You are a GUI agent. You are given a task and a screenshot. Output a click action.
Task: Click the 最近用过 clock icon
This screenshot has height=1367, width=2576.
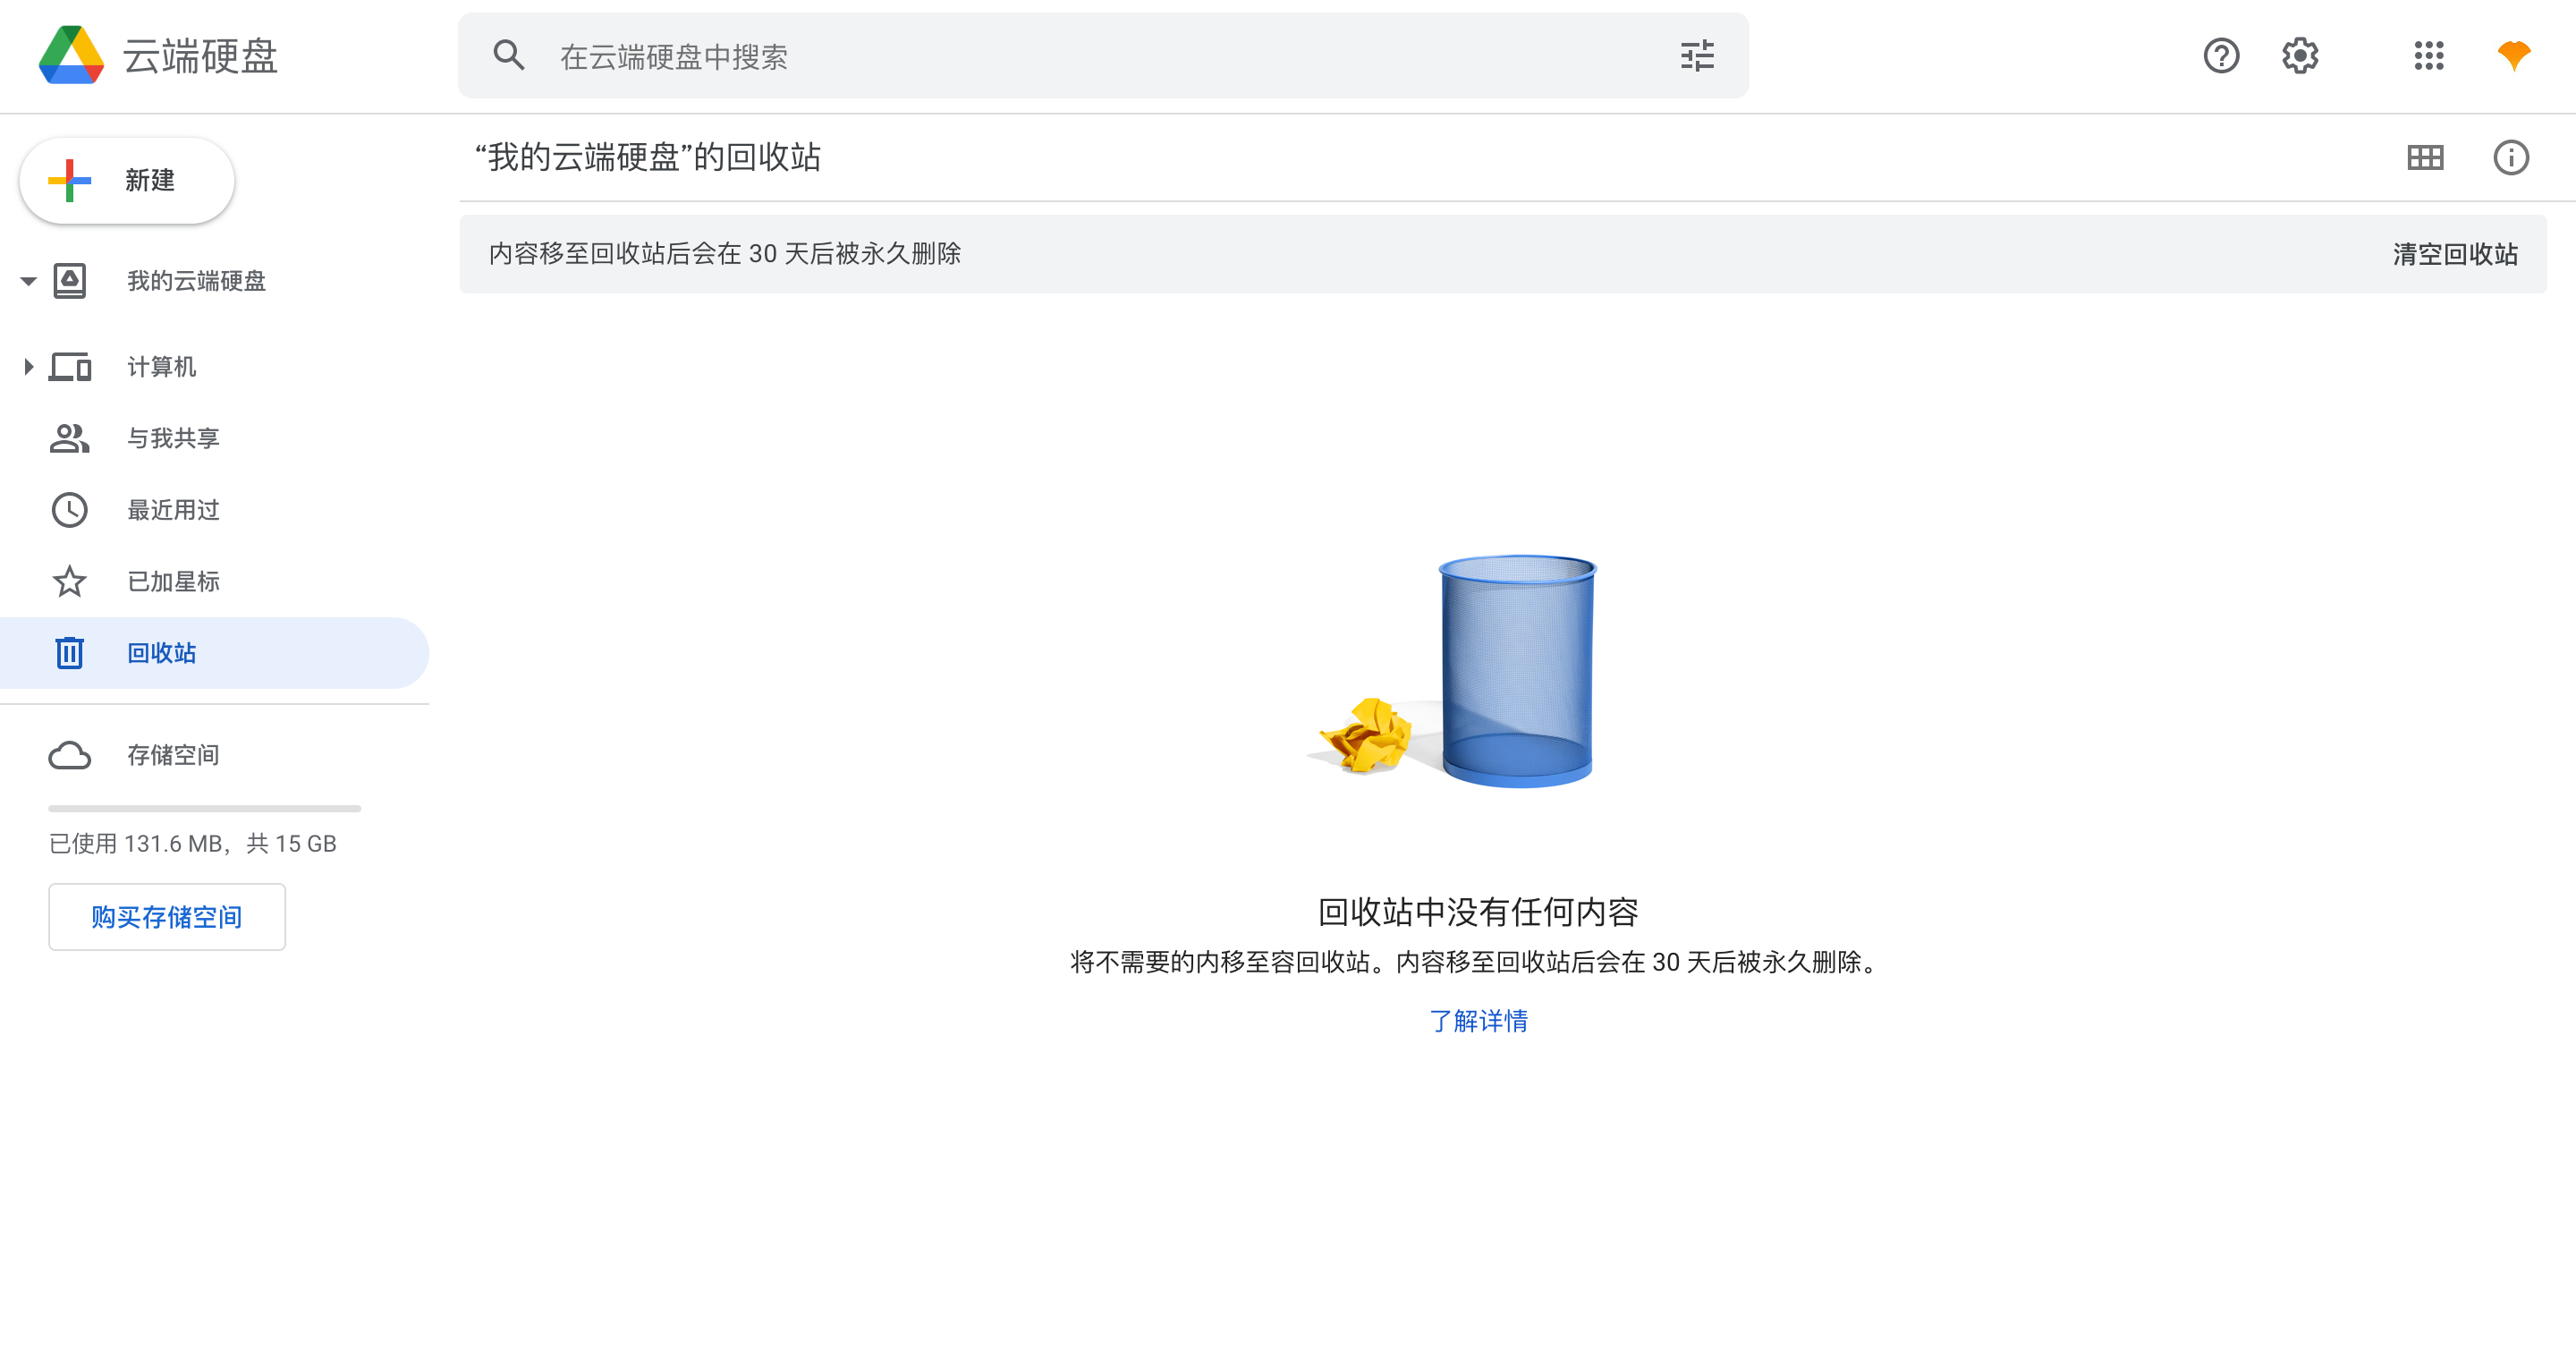(x=69, y=510)
